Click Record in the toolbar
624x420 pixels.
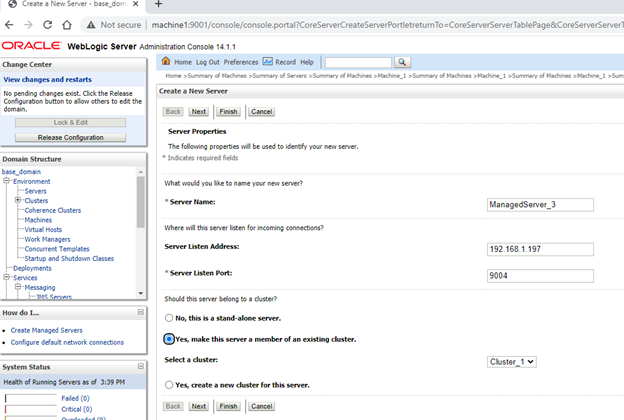[x=285, y=62]
